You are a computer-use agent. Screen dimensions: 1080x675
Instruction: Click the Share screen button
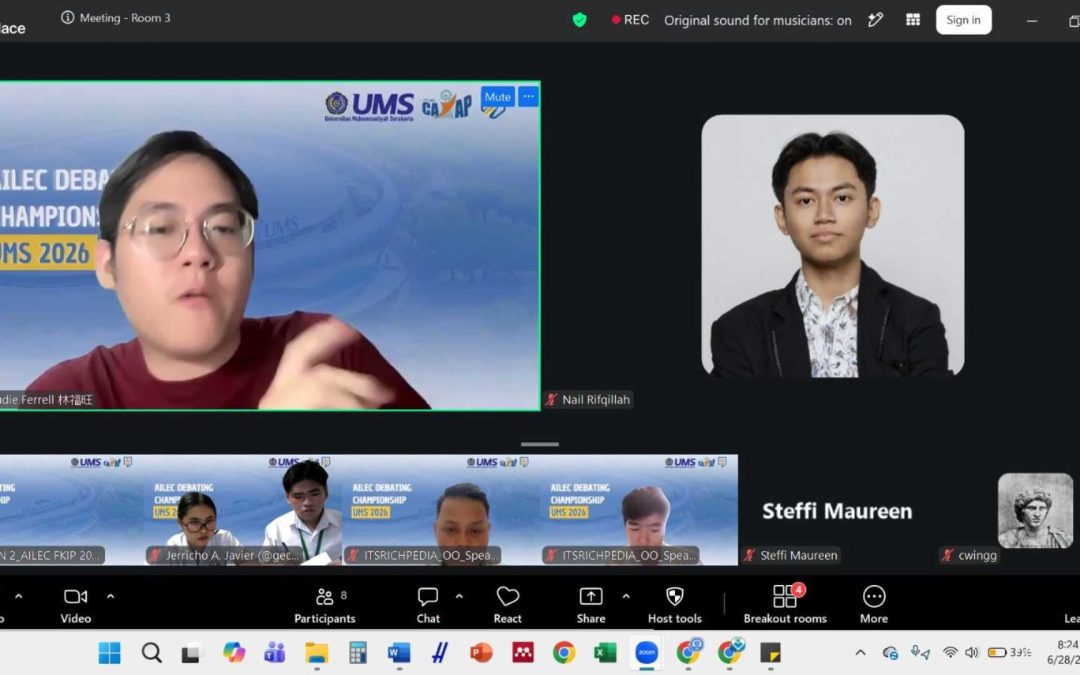pos(591,605)
